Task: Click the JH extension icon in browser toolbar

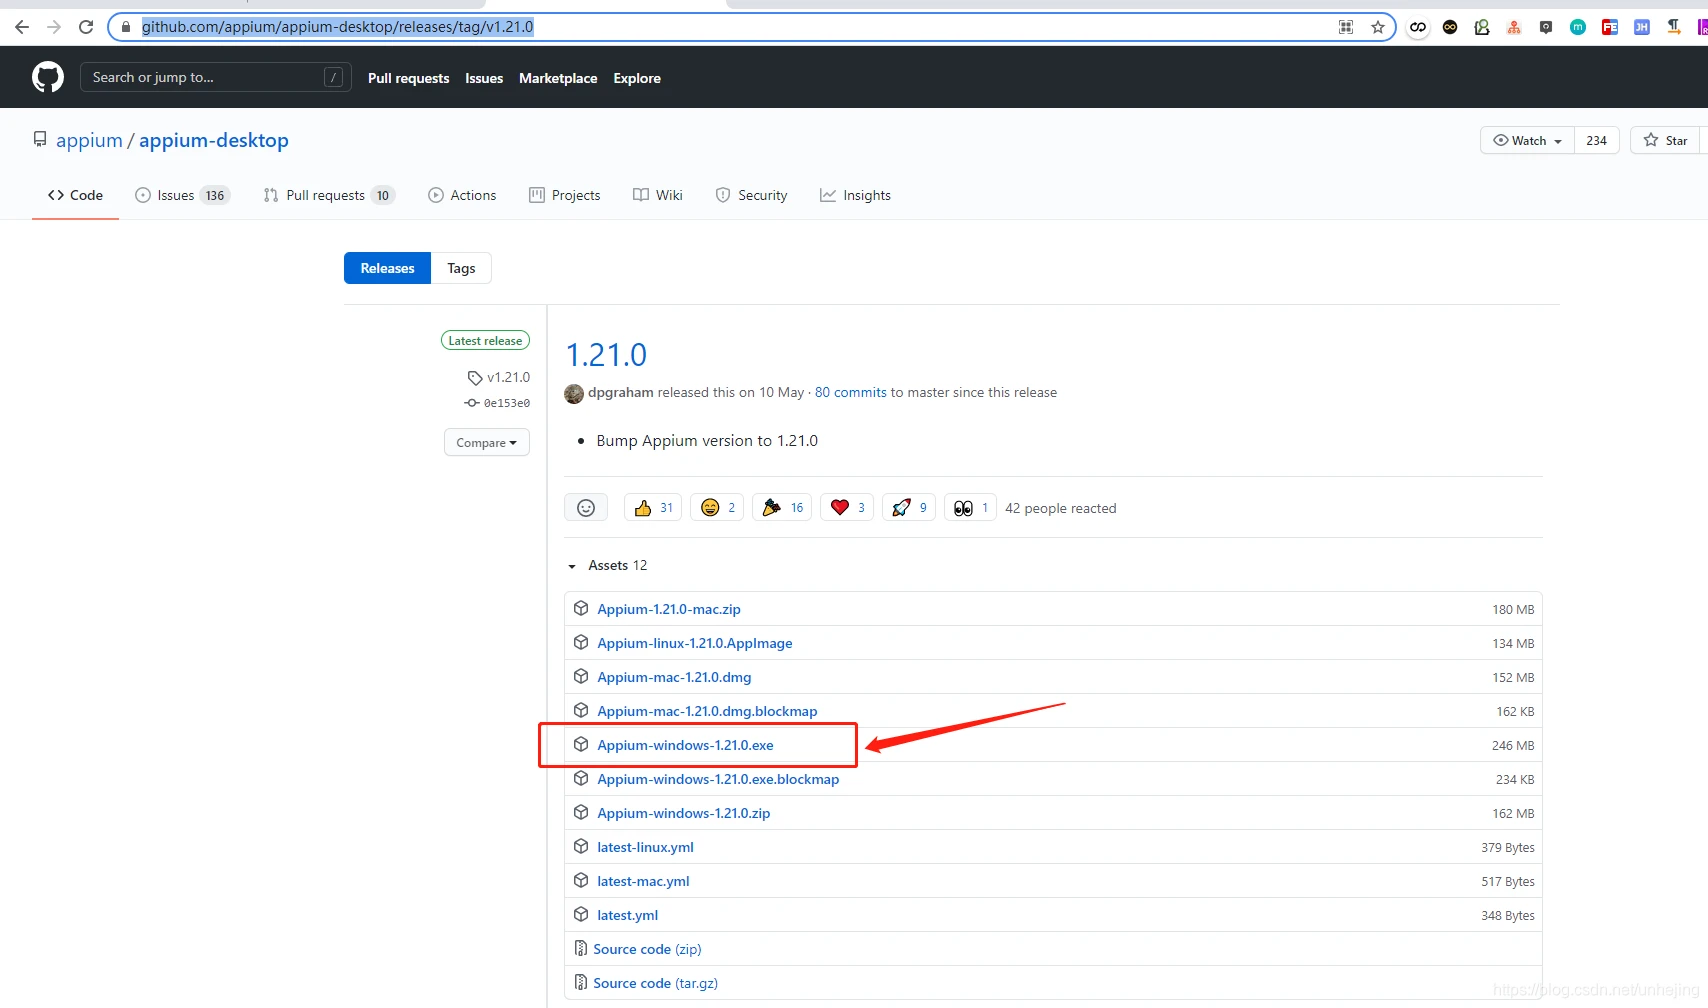Action: click(1642, 27)
